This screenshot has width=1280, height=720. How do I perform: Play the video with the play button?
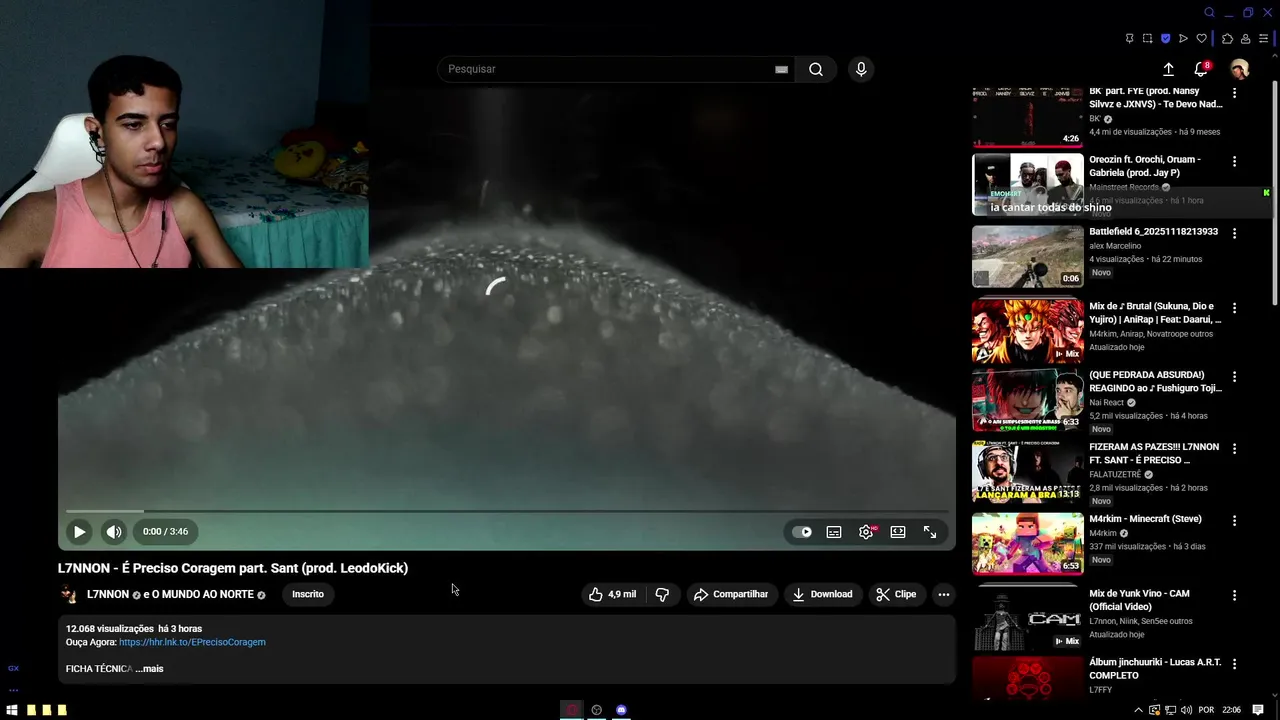(79, 532)
